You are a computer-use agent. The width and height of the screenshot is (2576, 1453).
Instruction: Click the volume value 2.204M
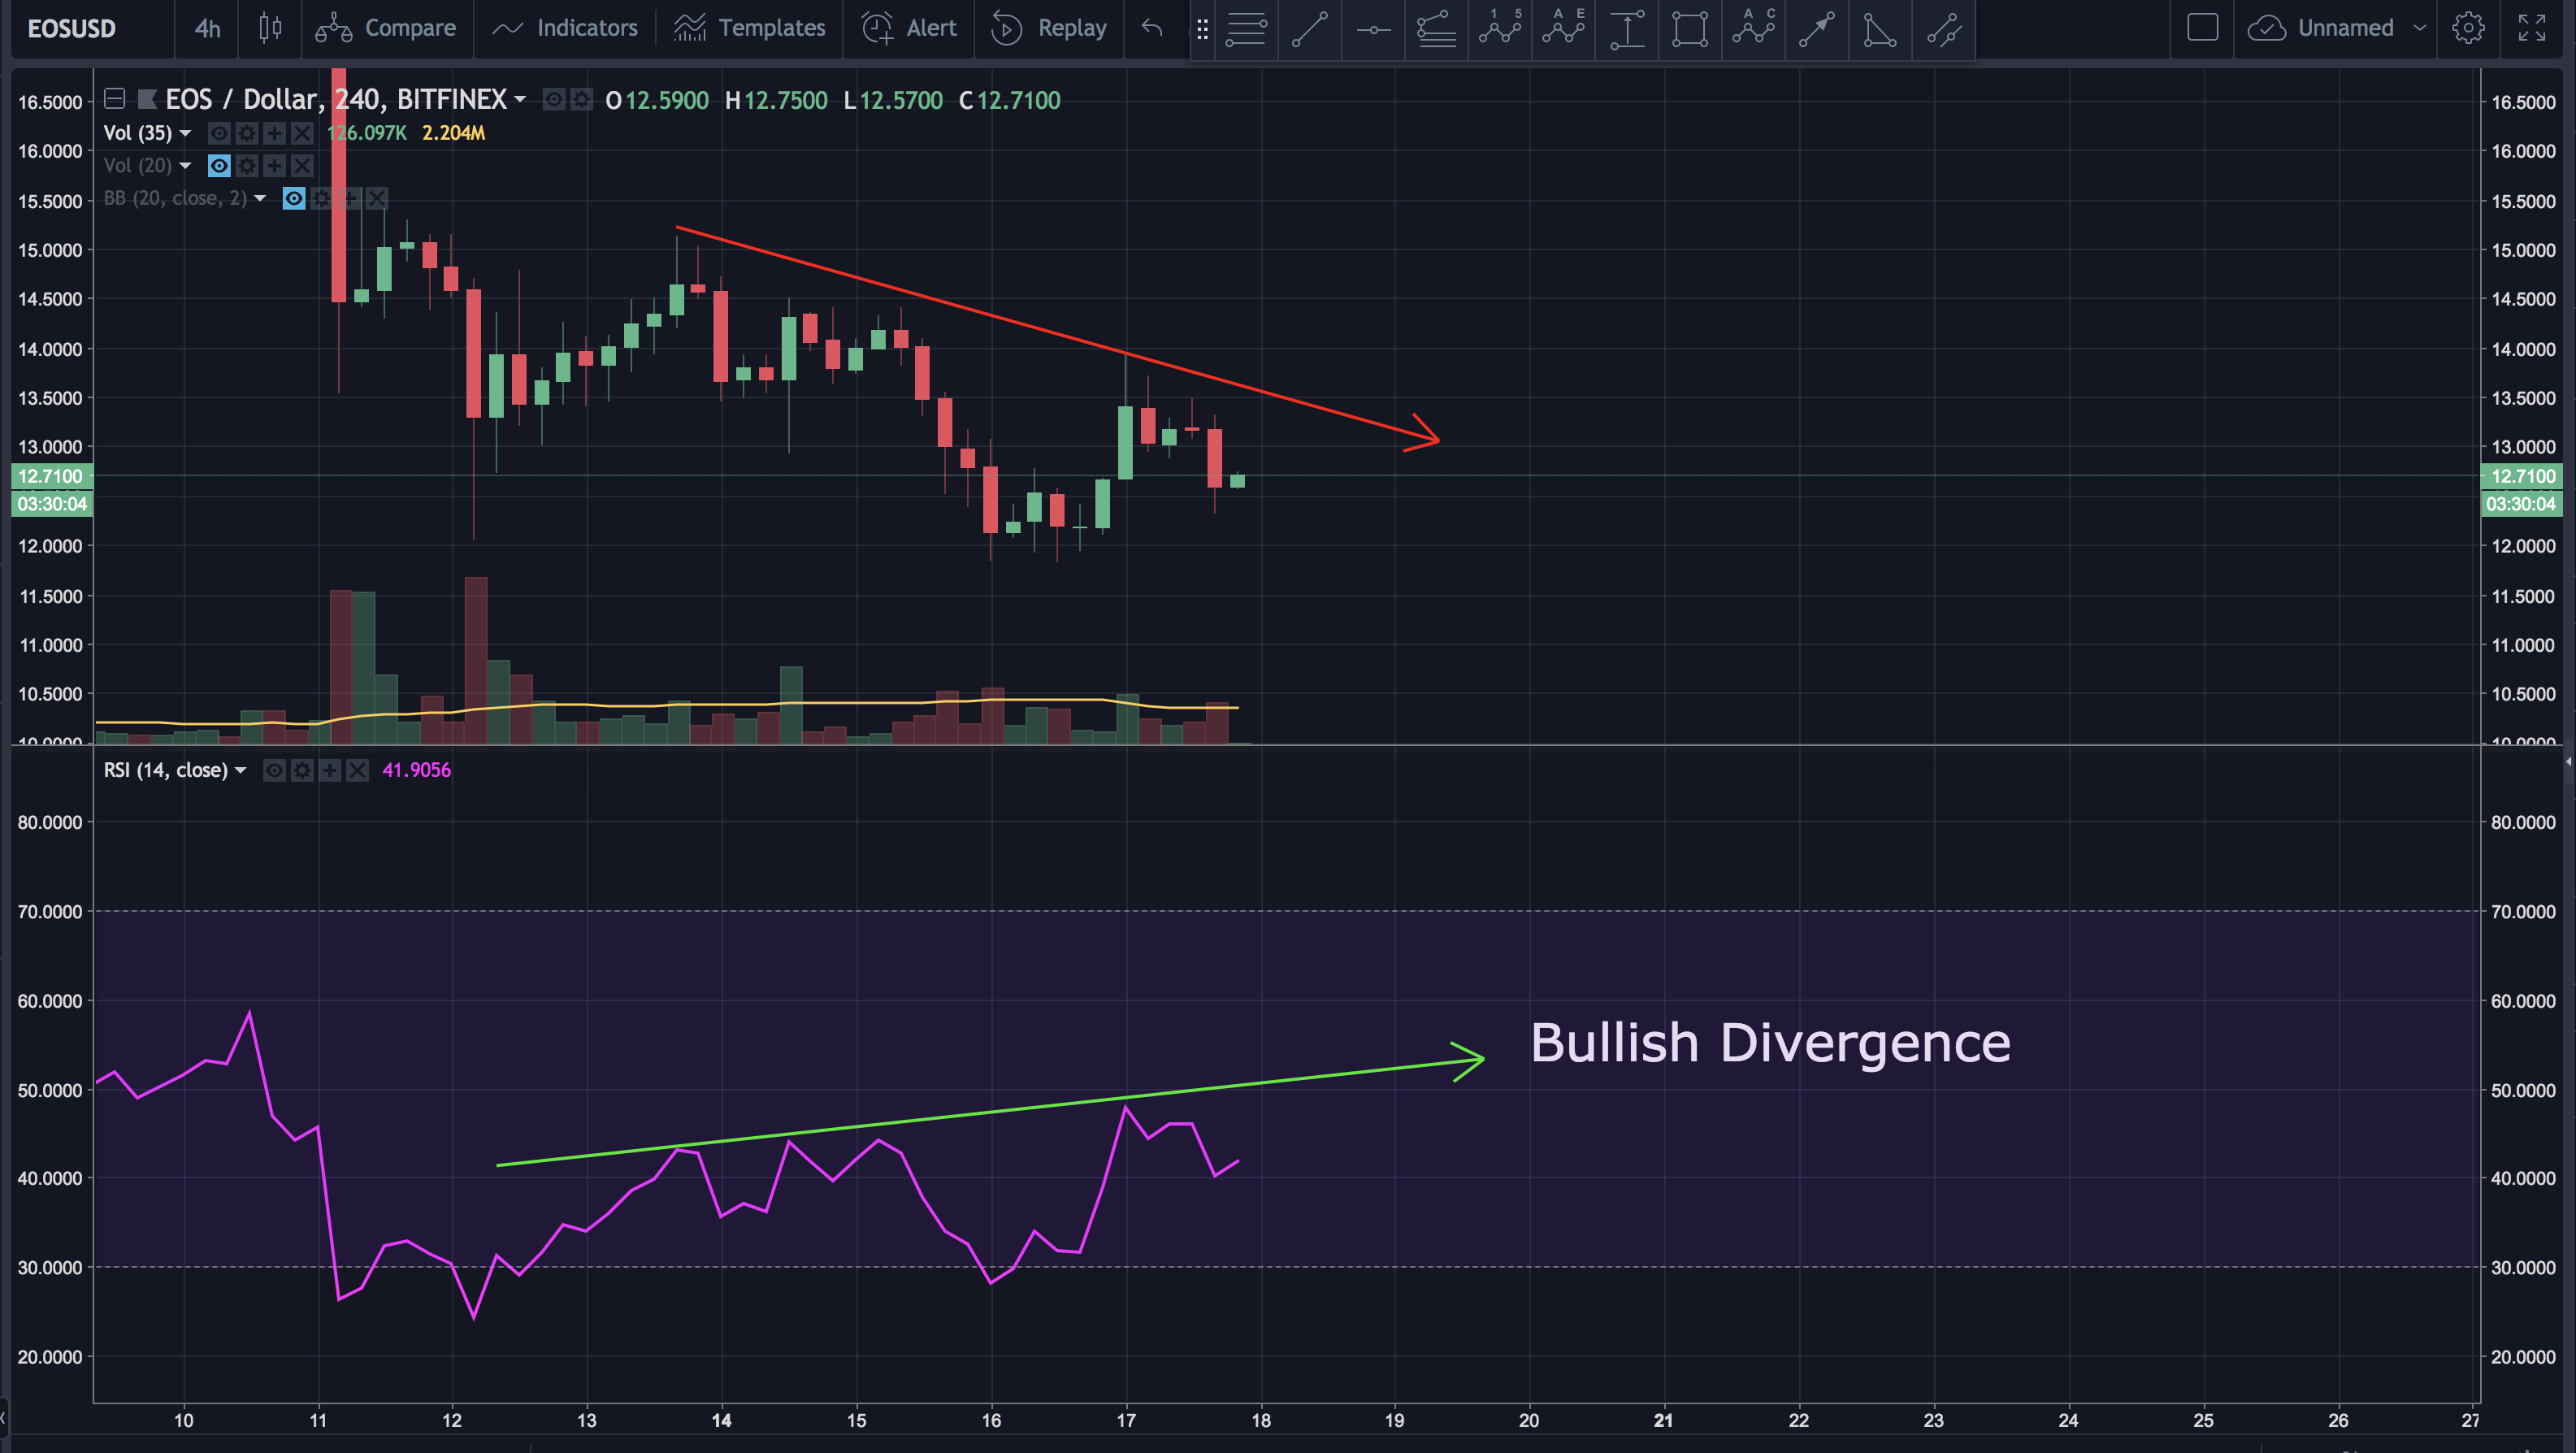point(453,133)
